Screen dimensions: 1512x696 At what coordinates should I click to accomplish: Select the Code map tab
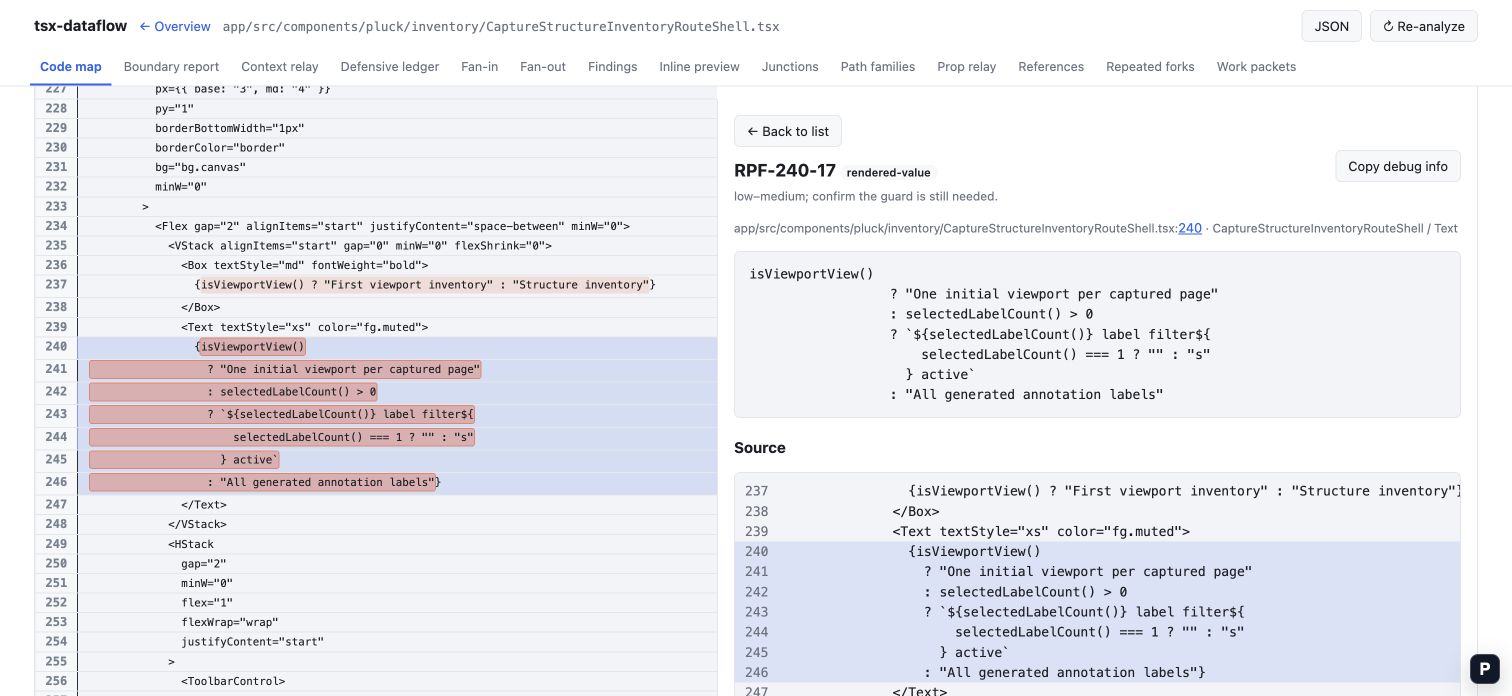tap(71, 66)
